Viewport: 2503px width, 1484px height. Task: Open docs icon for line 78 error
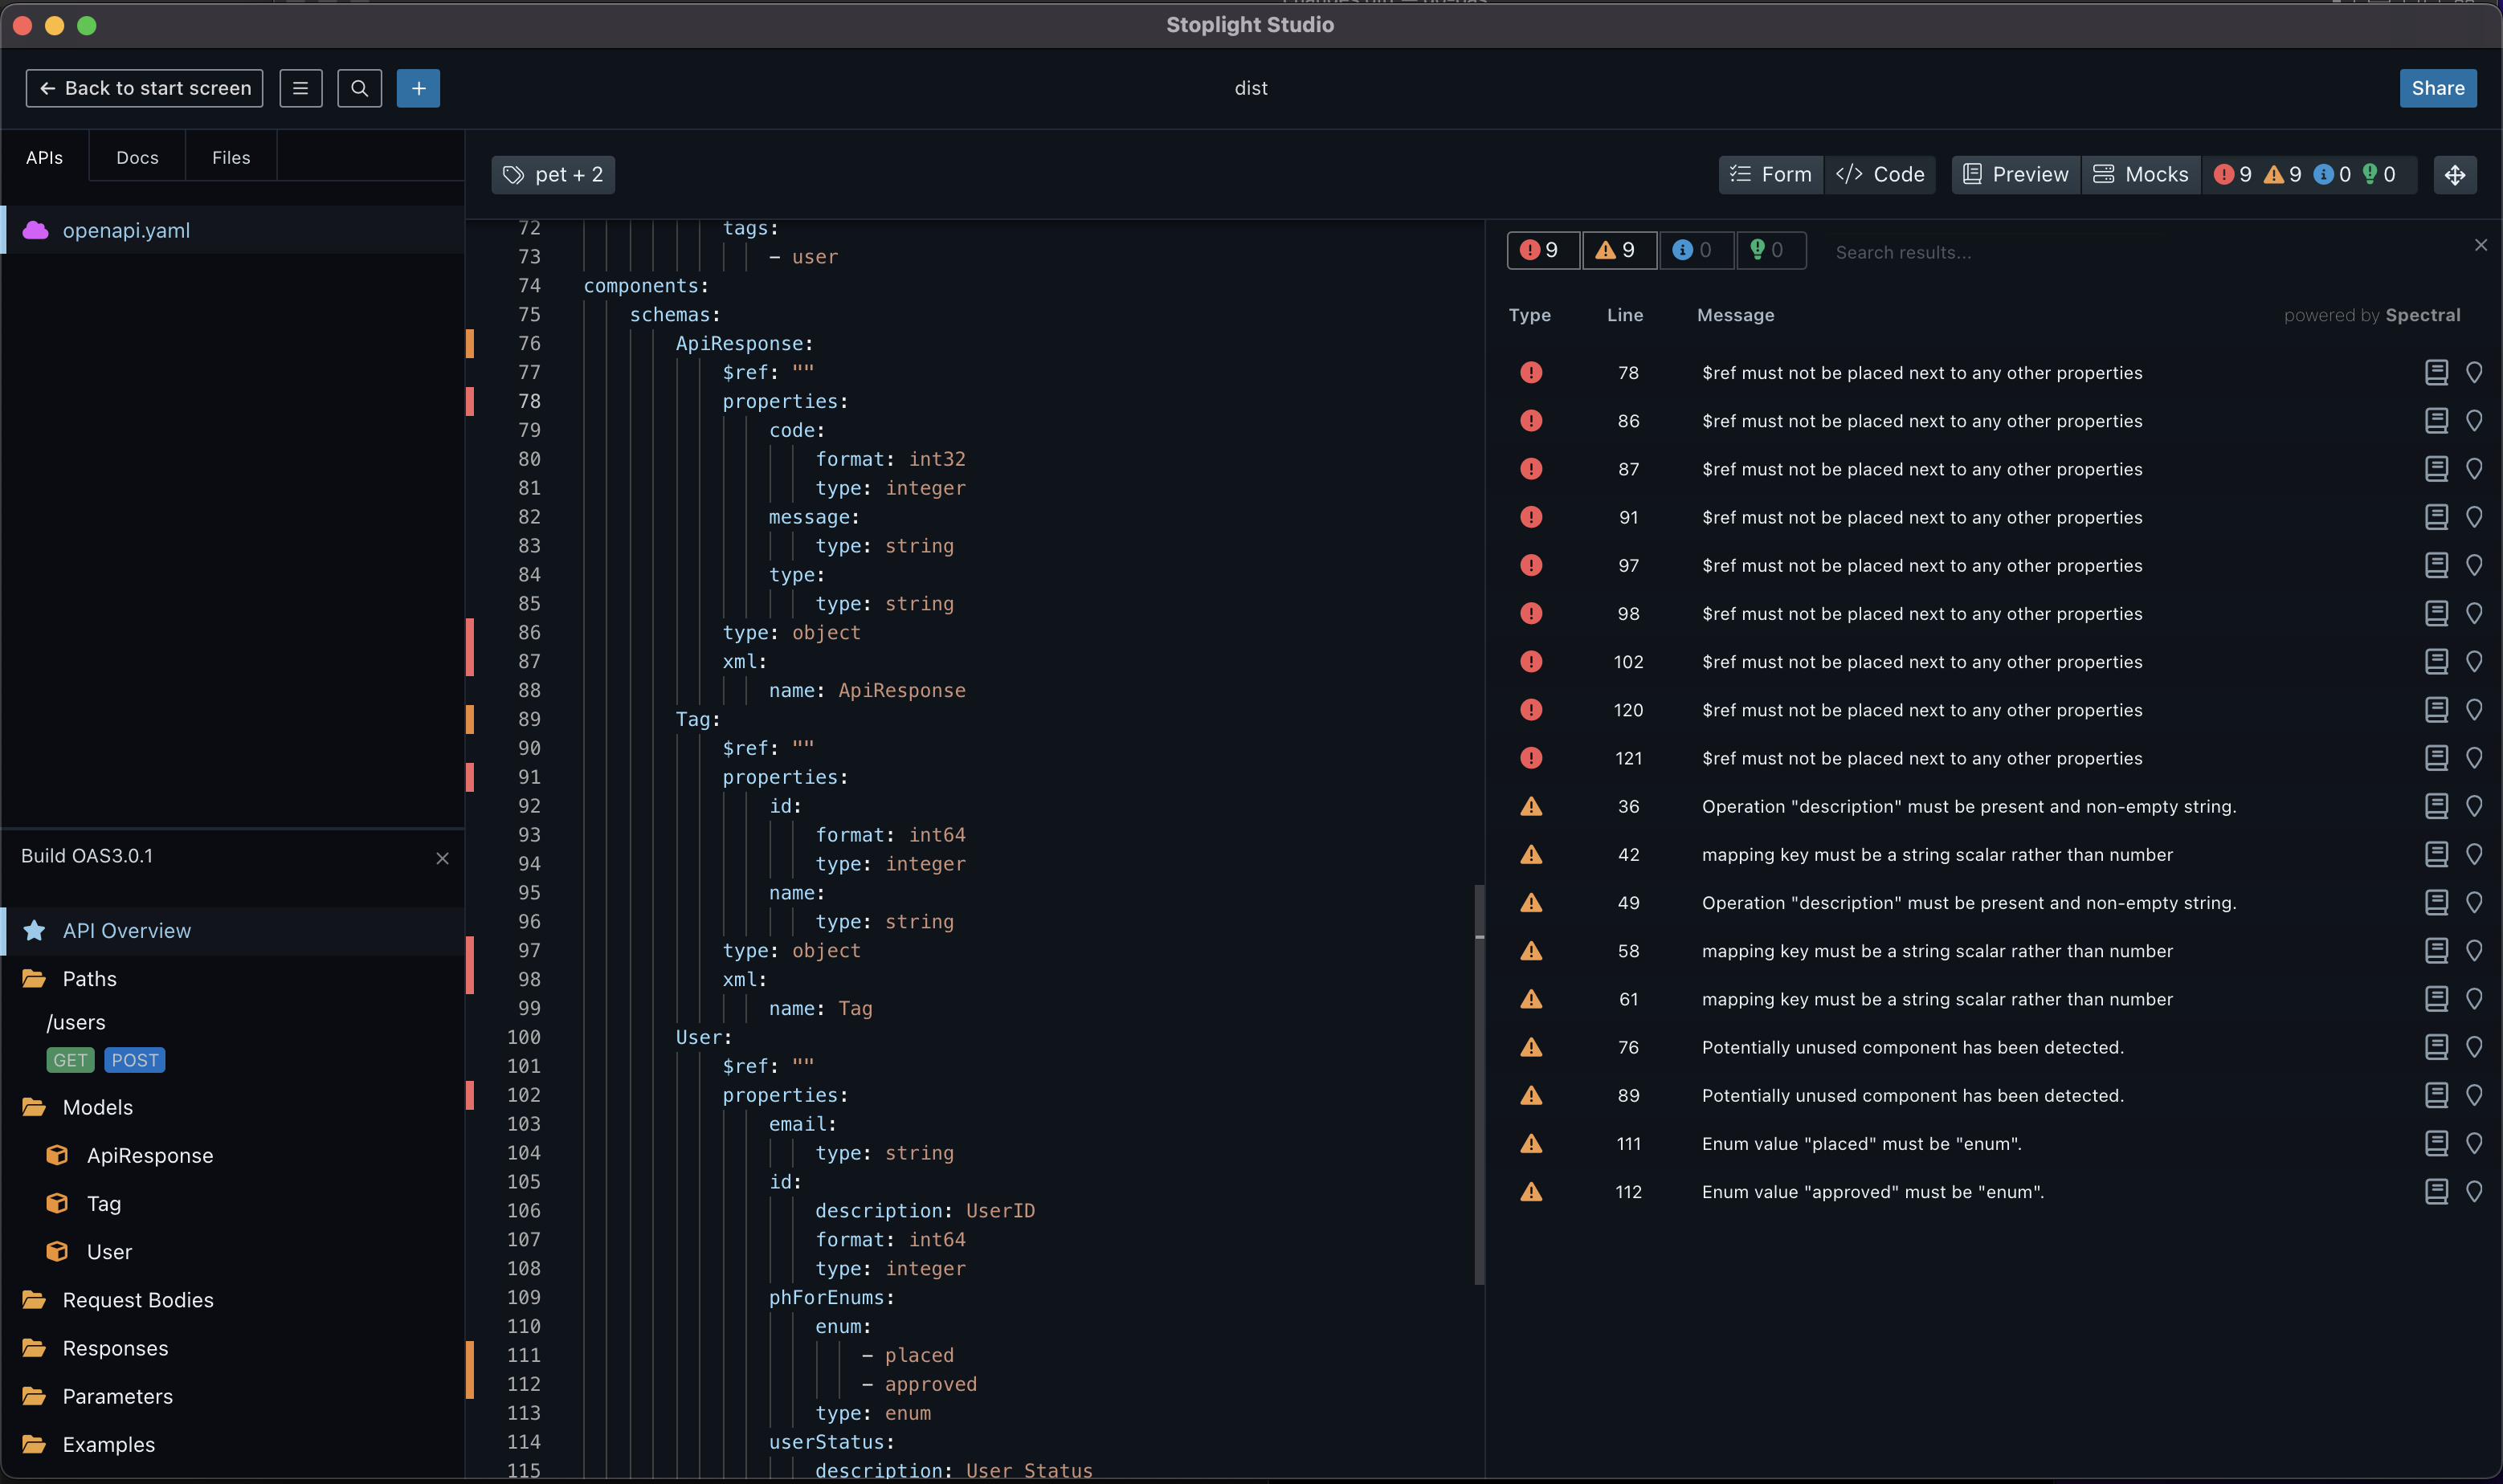coord(2436,372)
